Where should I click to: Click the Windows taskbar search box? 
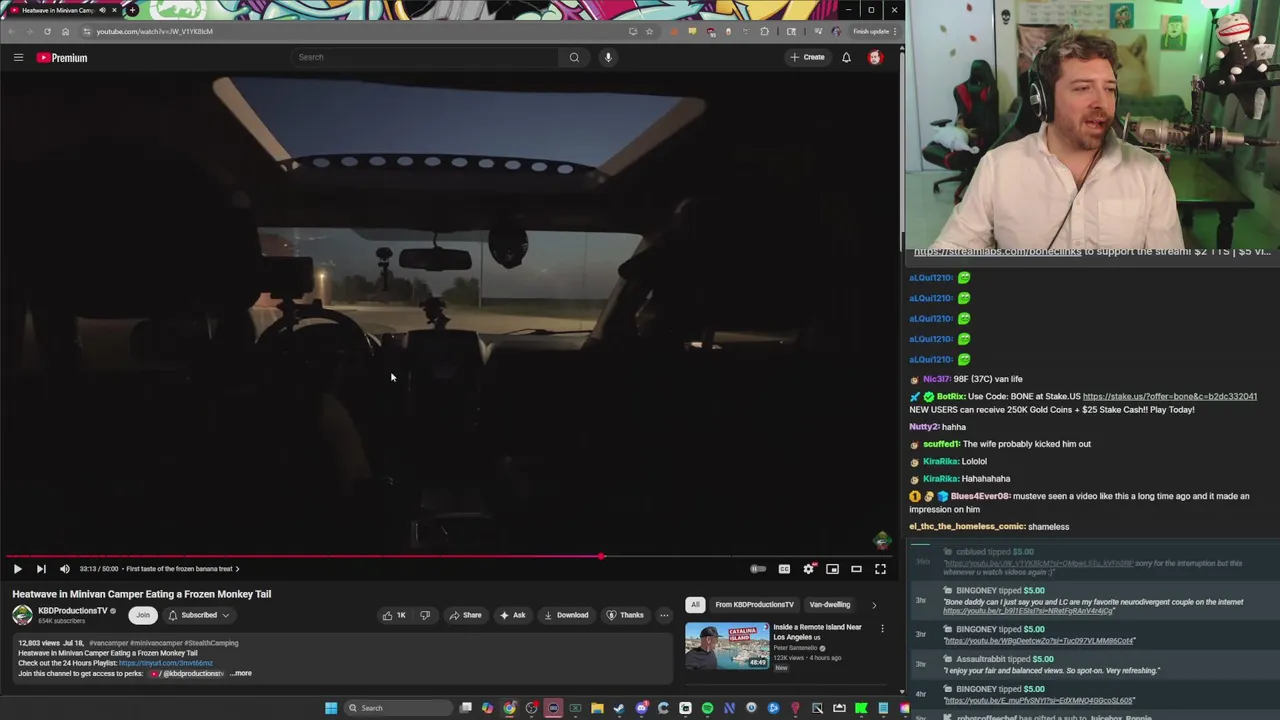click(398, 708)
